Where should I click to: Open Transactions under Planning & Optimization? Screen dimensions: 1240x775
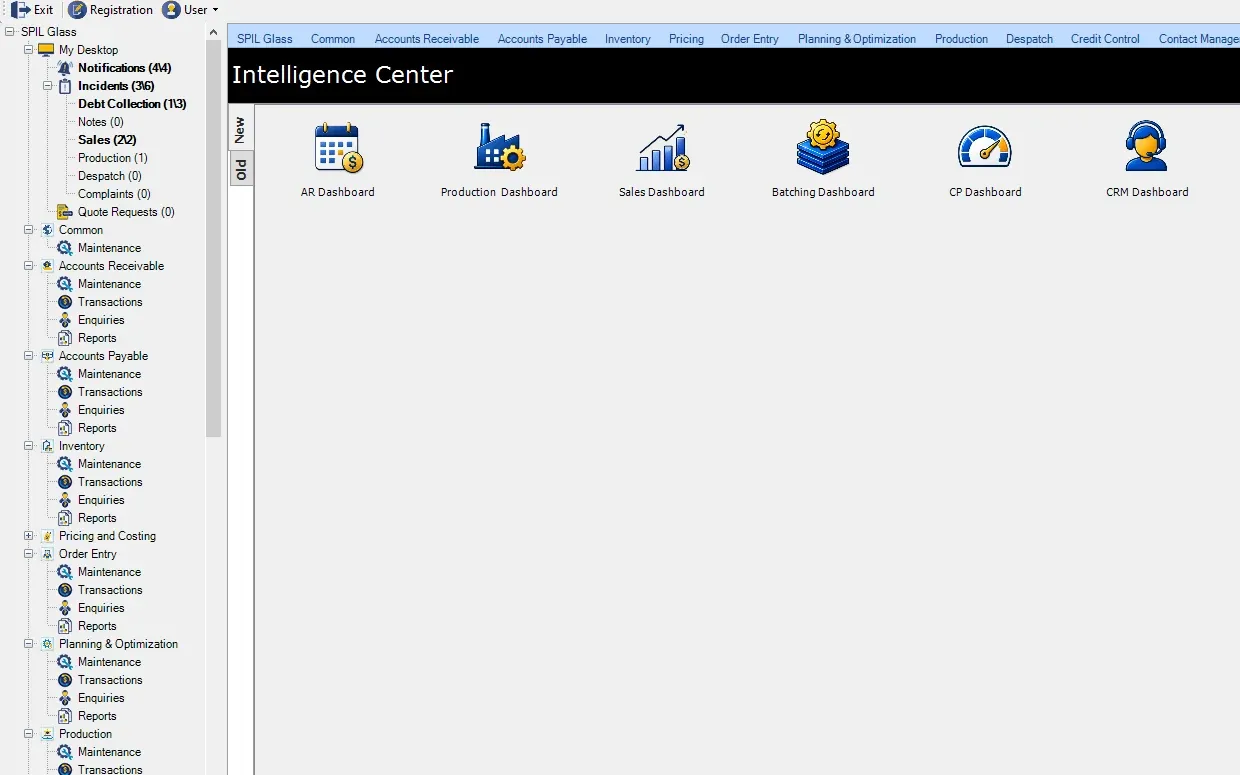click(x=110, y=680)
